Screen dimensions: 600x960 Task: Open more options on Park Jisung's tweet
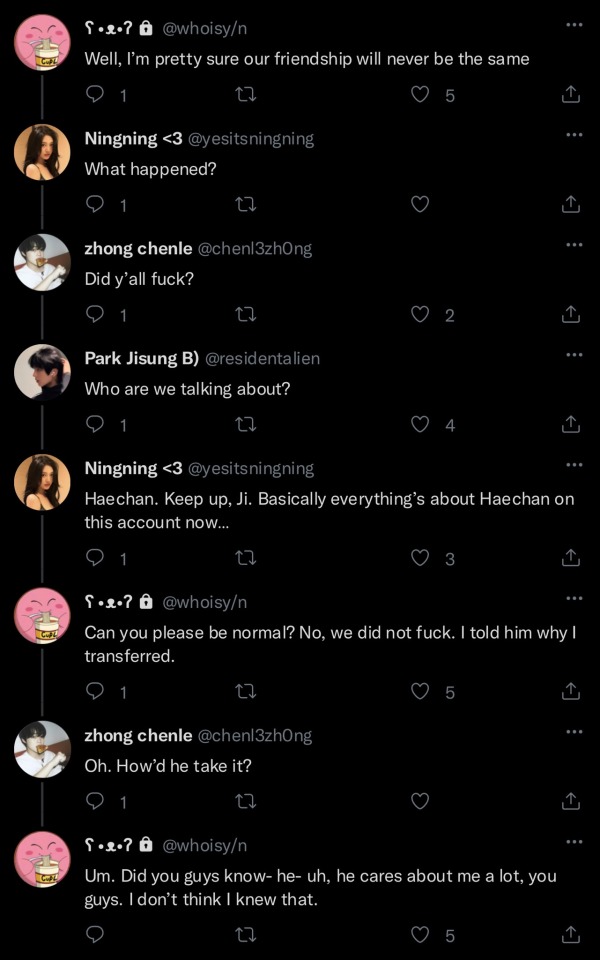tap(573, 354)
